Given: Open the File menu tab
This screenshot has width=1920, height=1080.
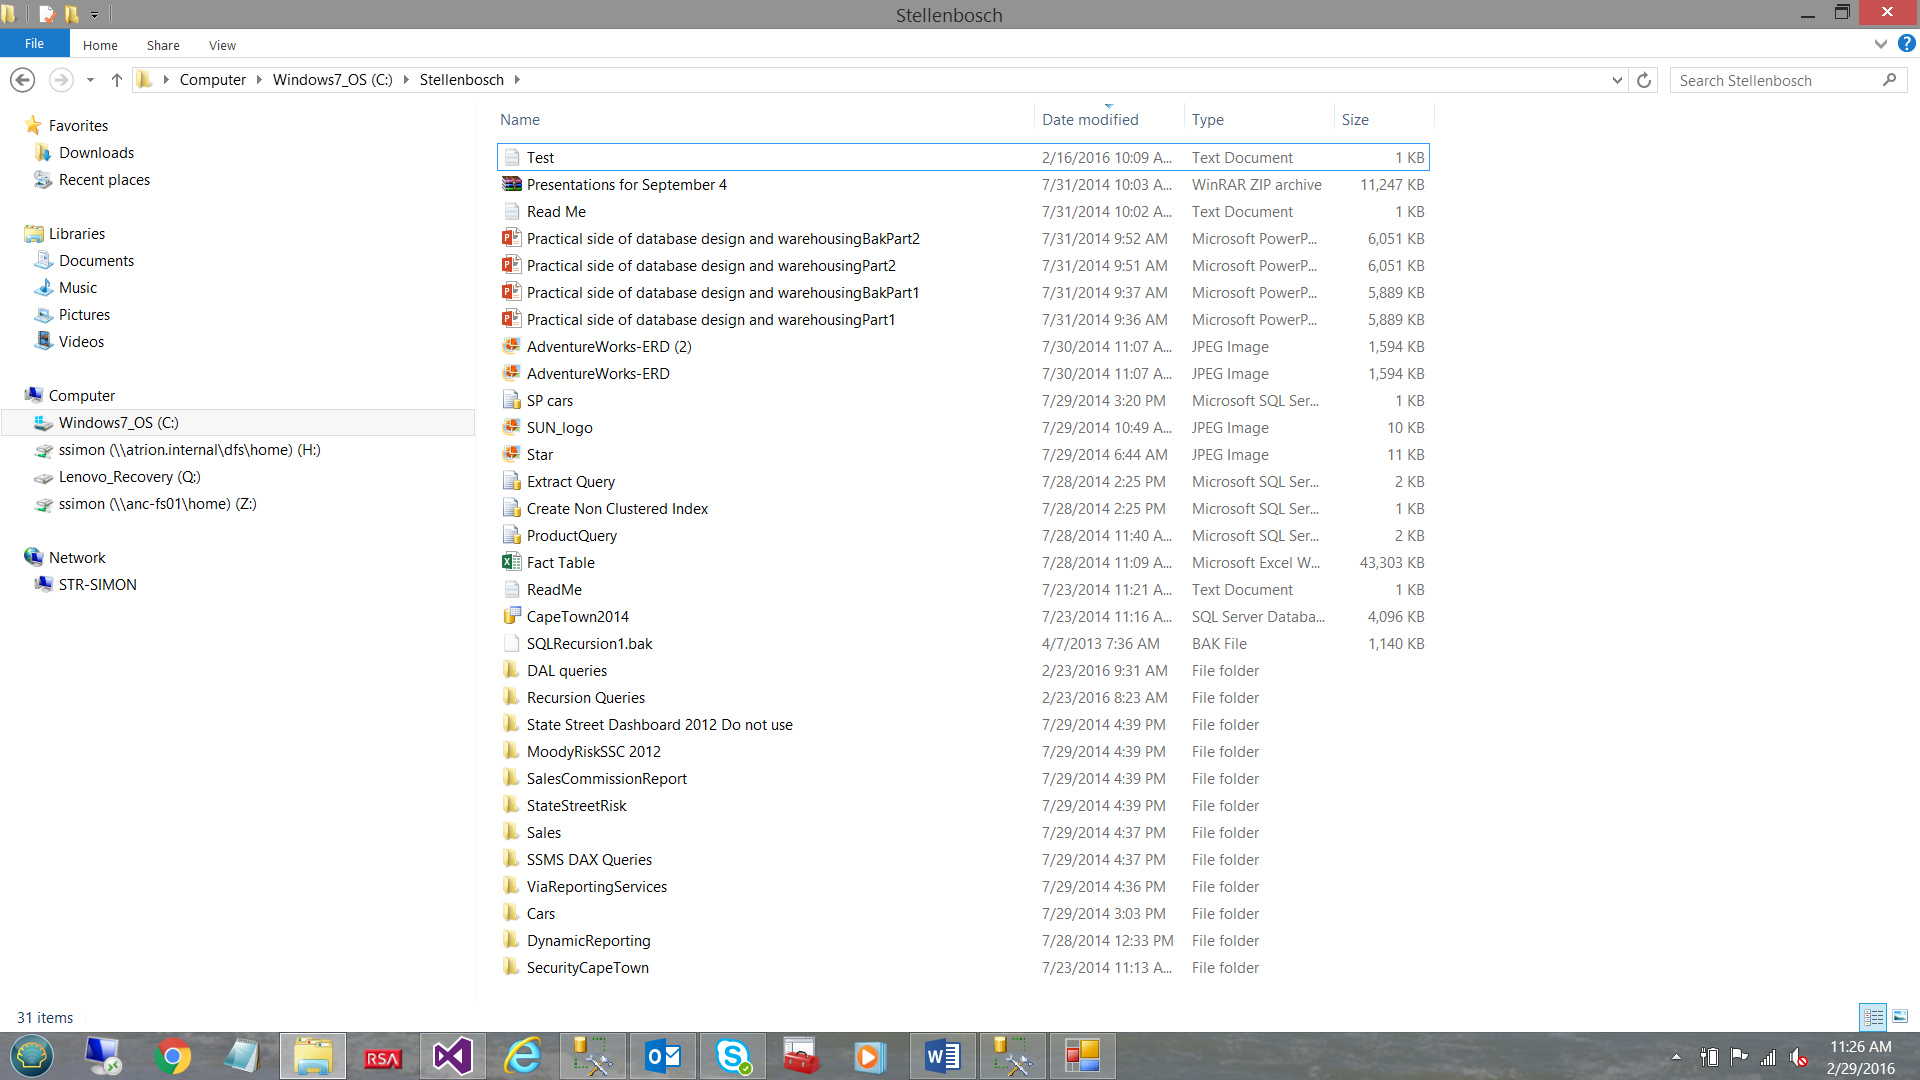Looking at the screenshot, I should 34,44.
